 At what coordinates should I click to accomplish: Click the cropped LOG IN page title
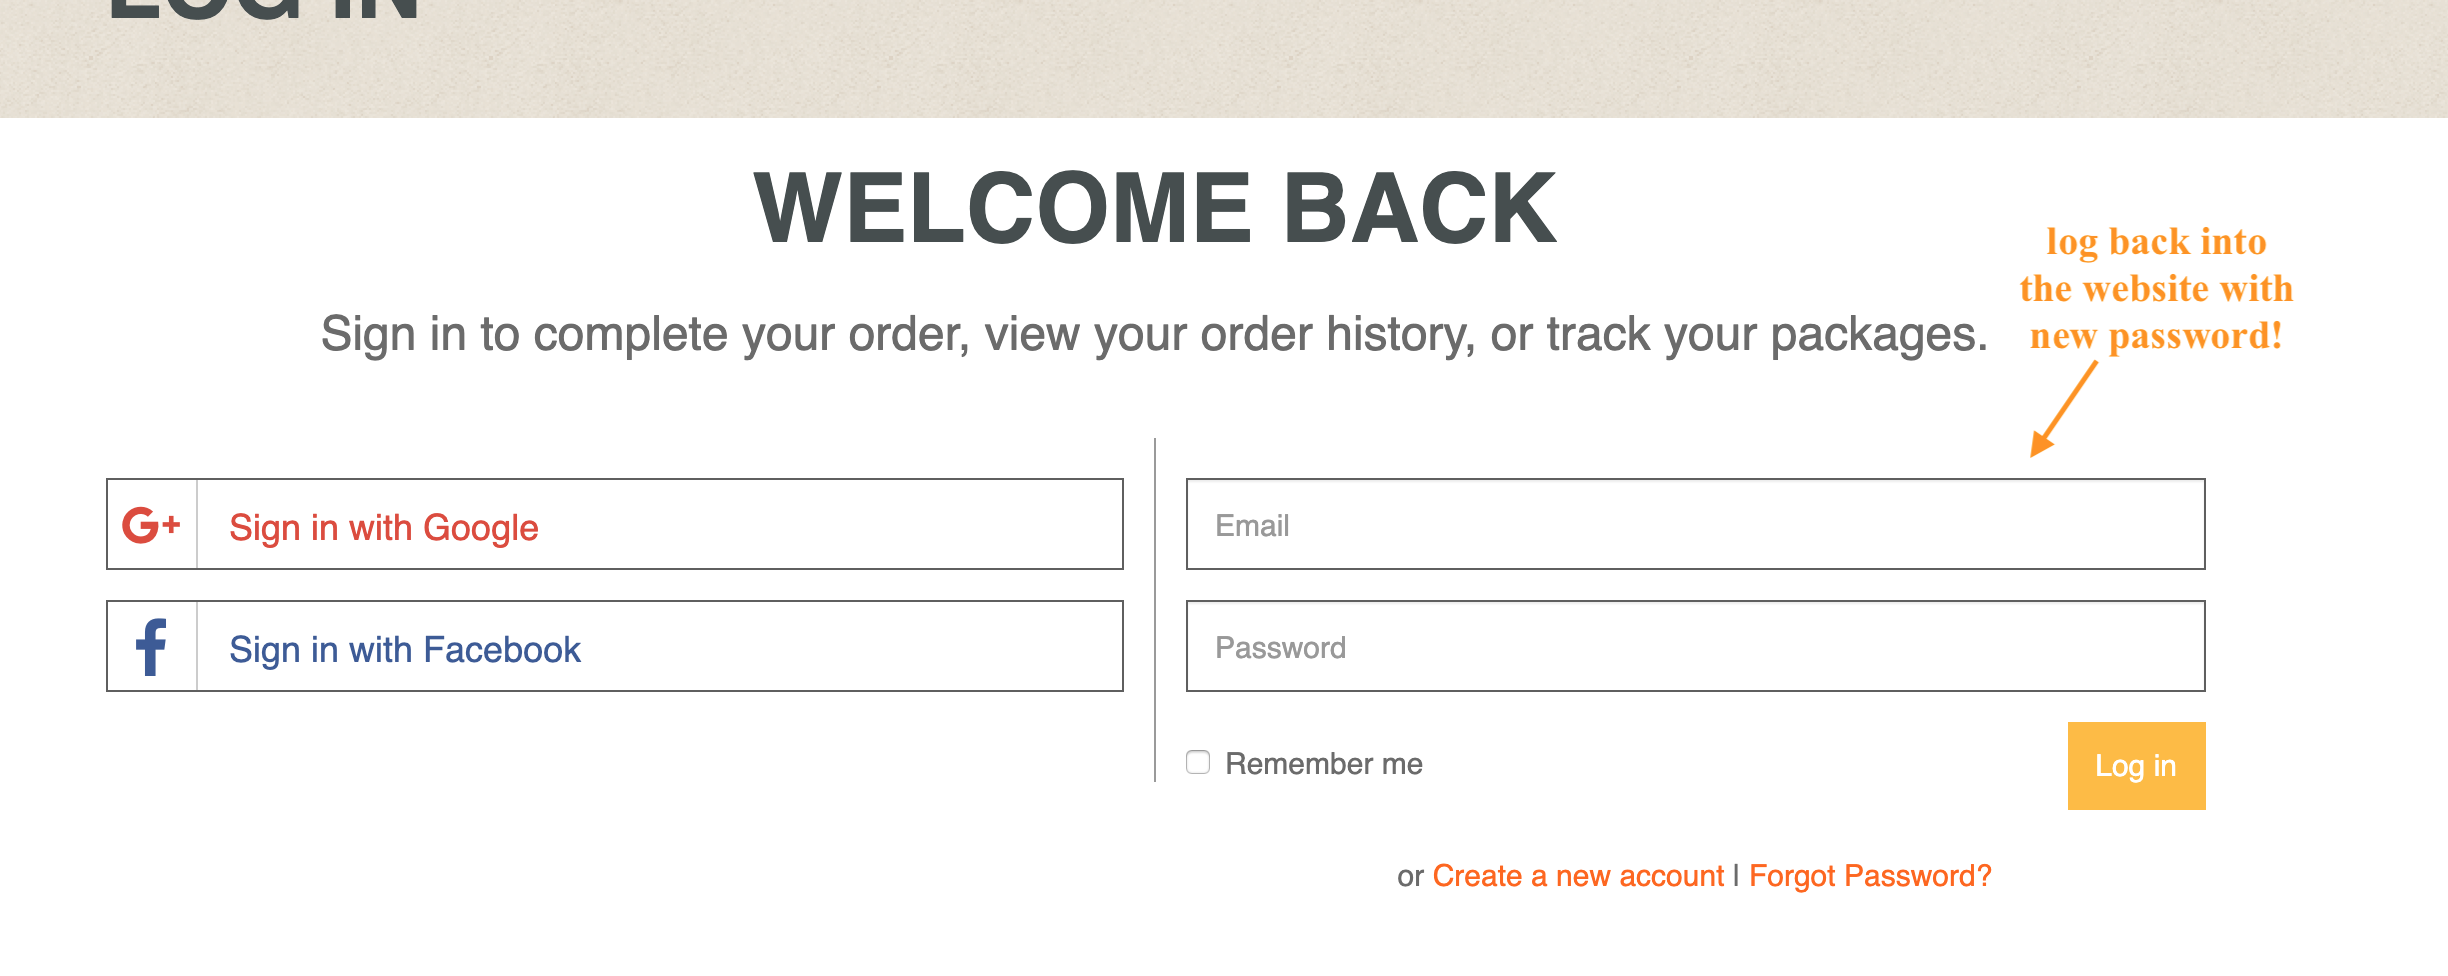(x=264, y=10)
